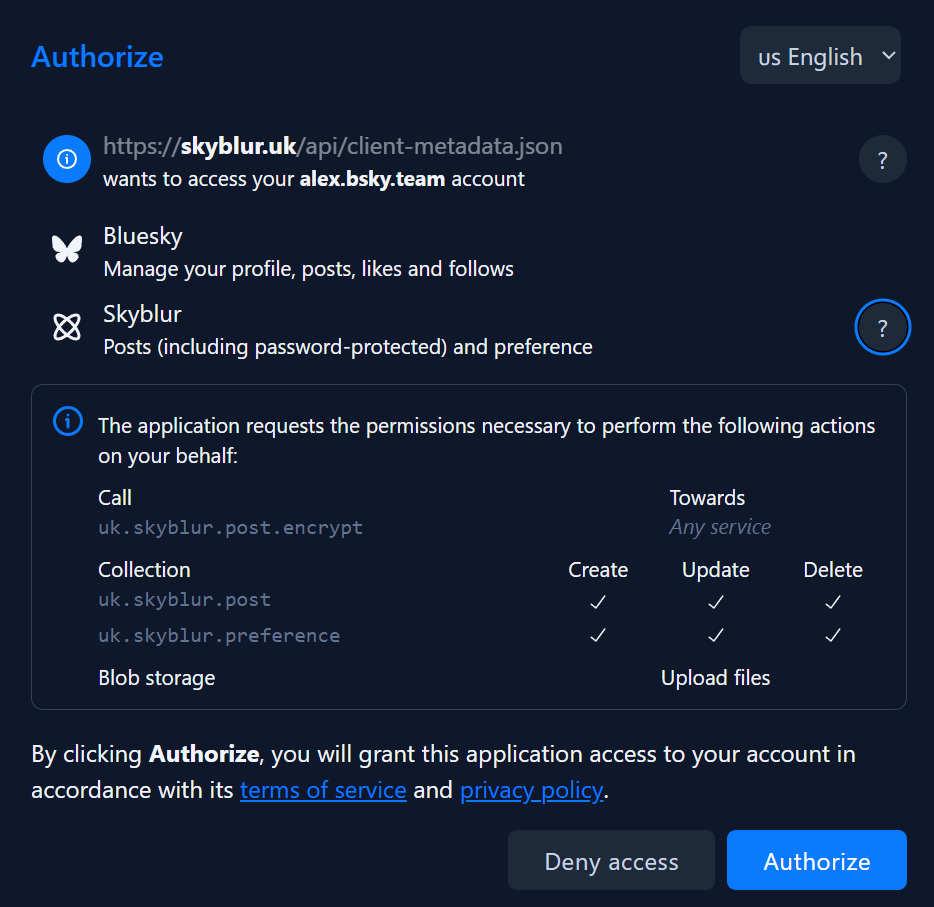This screenshot has width=934, height=907.
Task: Click the Blob storage row label
Action: tap(157, 678)
